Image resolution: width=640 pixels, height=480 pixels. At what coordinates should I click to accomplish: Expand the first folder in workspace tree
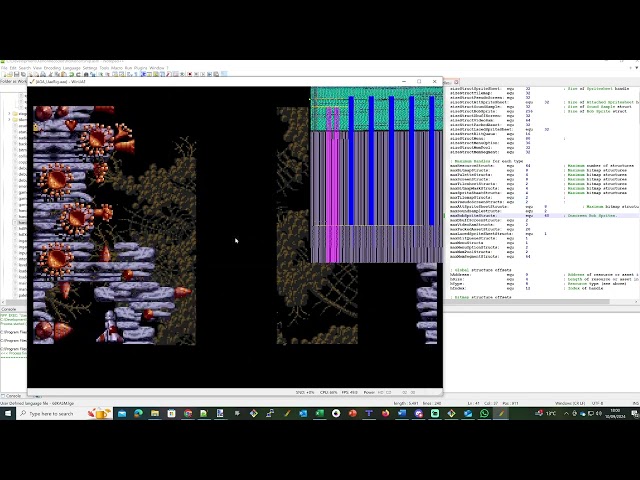pyautogui.click(x=9, y=113)
